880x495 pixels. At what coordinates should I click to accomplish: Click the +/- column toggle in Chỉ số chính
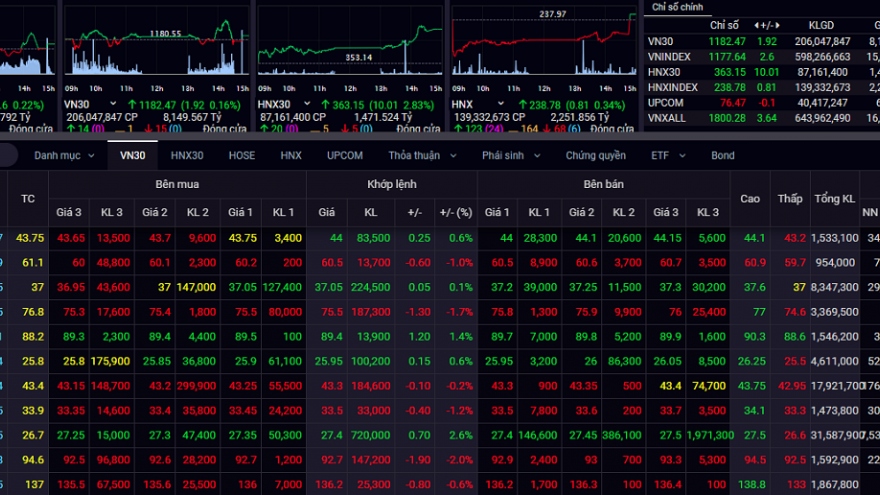click(770, 25)
